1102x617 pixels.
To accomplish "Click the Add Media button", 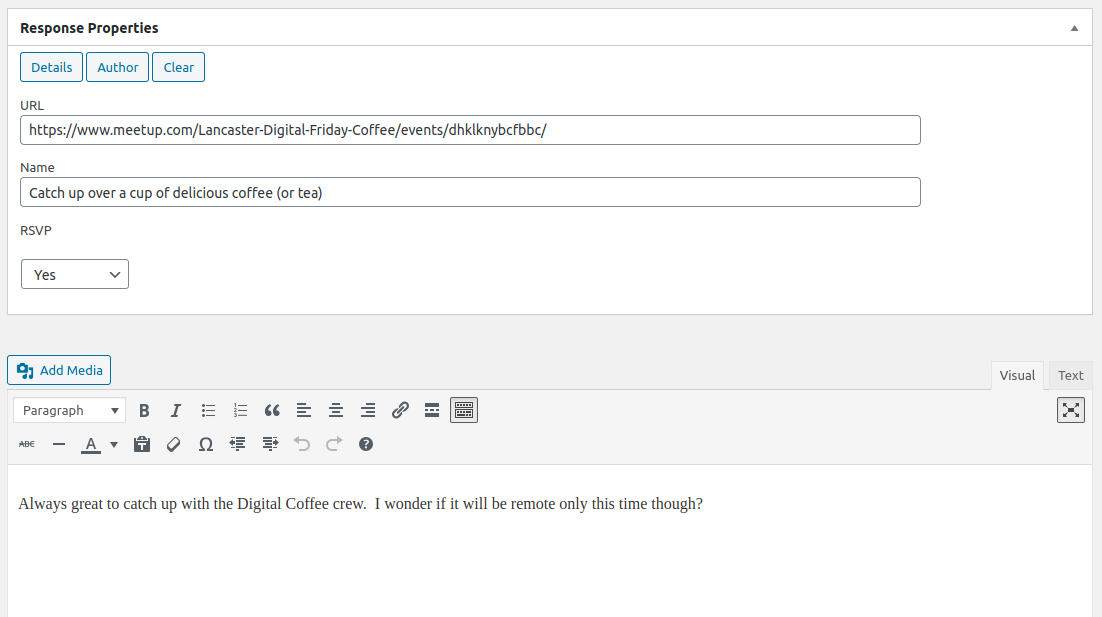I will (59, 370).
